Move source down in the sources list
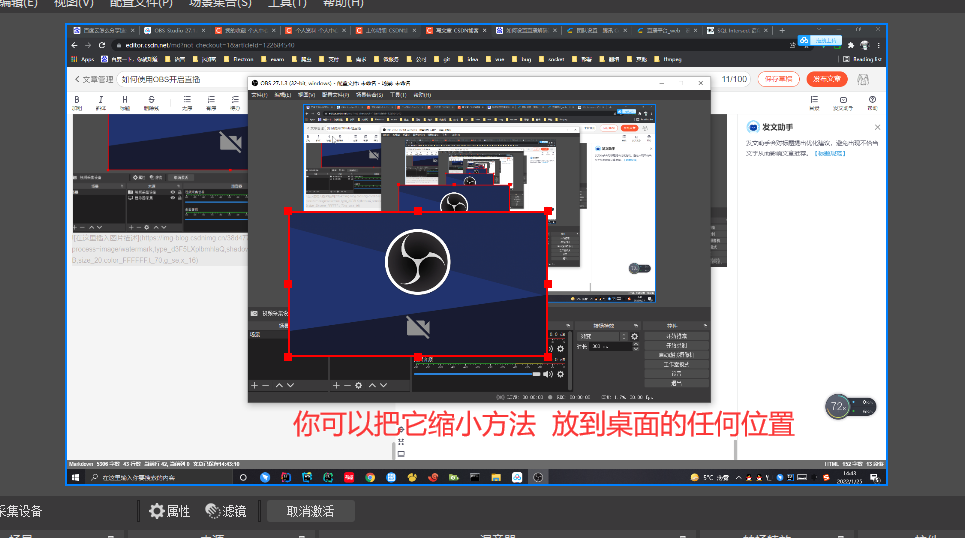This screenshot has height=538, width=965. [383, 385]
